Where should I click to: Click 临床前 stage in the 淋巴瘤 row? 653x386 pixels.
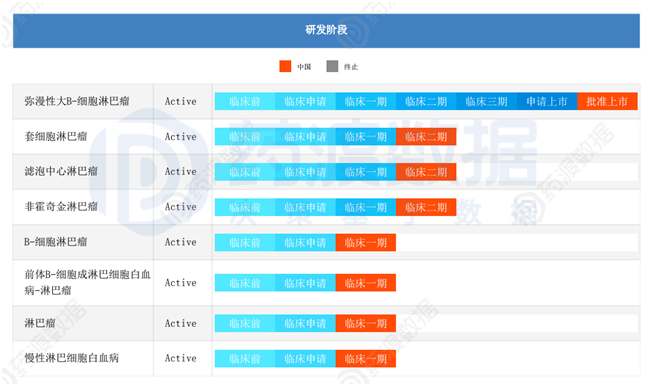click(x=245, y=323)
